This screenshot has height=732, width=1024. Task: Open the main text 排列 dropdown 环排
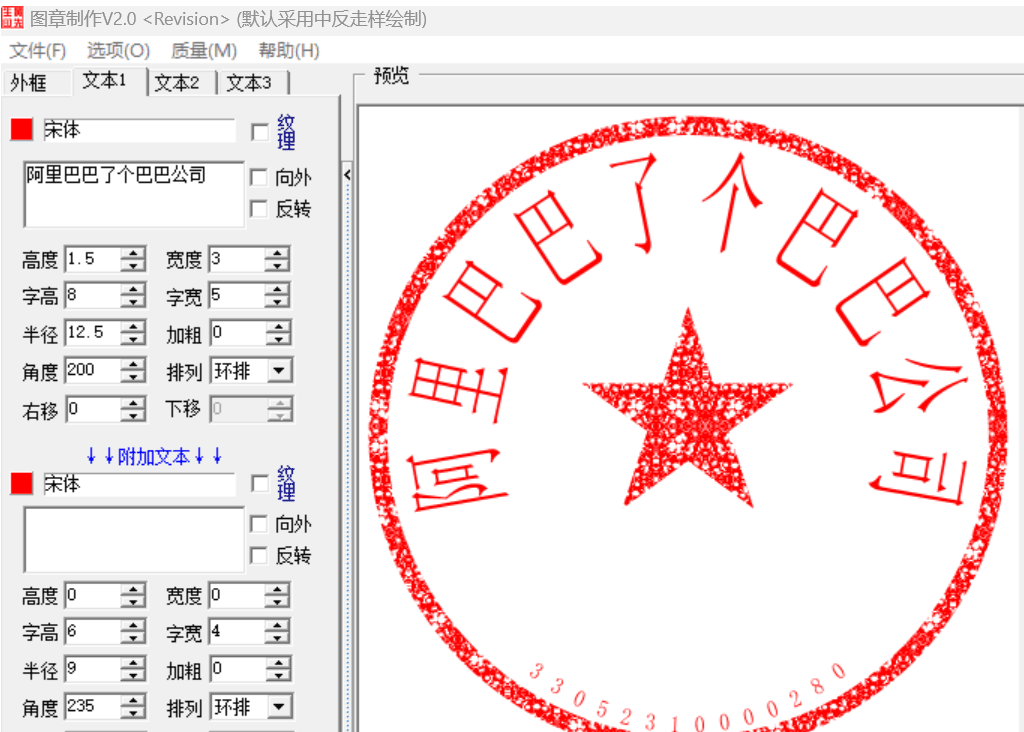[280, 371]
